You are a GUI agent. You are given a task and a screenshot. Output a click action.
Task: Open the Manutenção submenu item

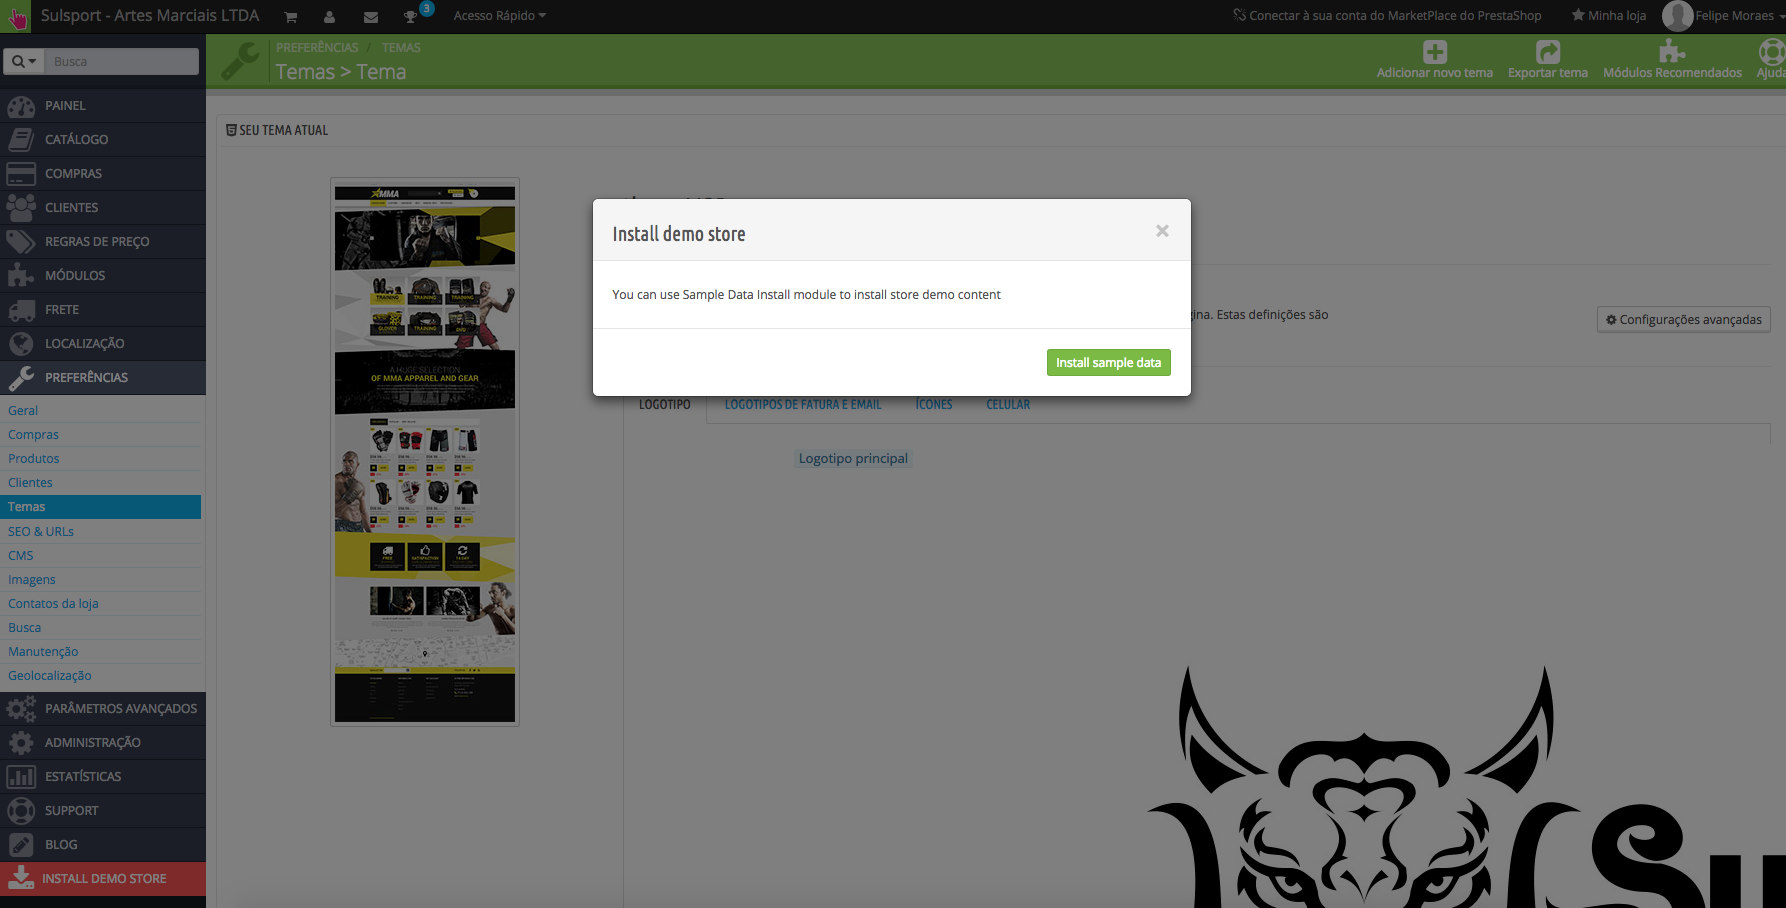tap(43, 651)
